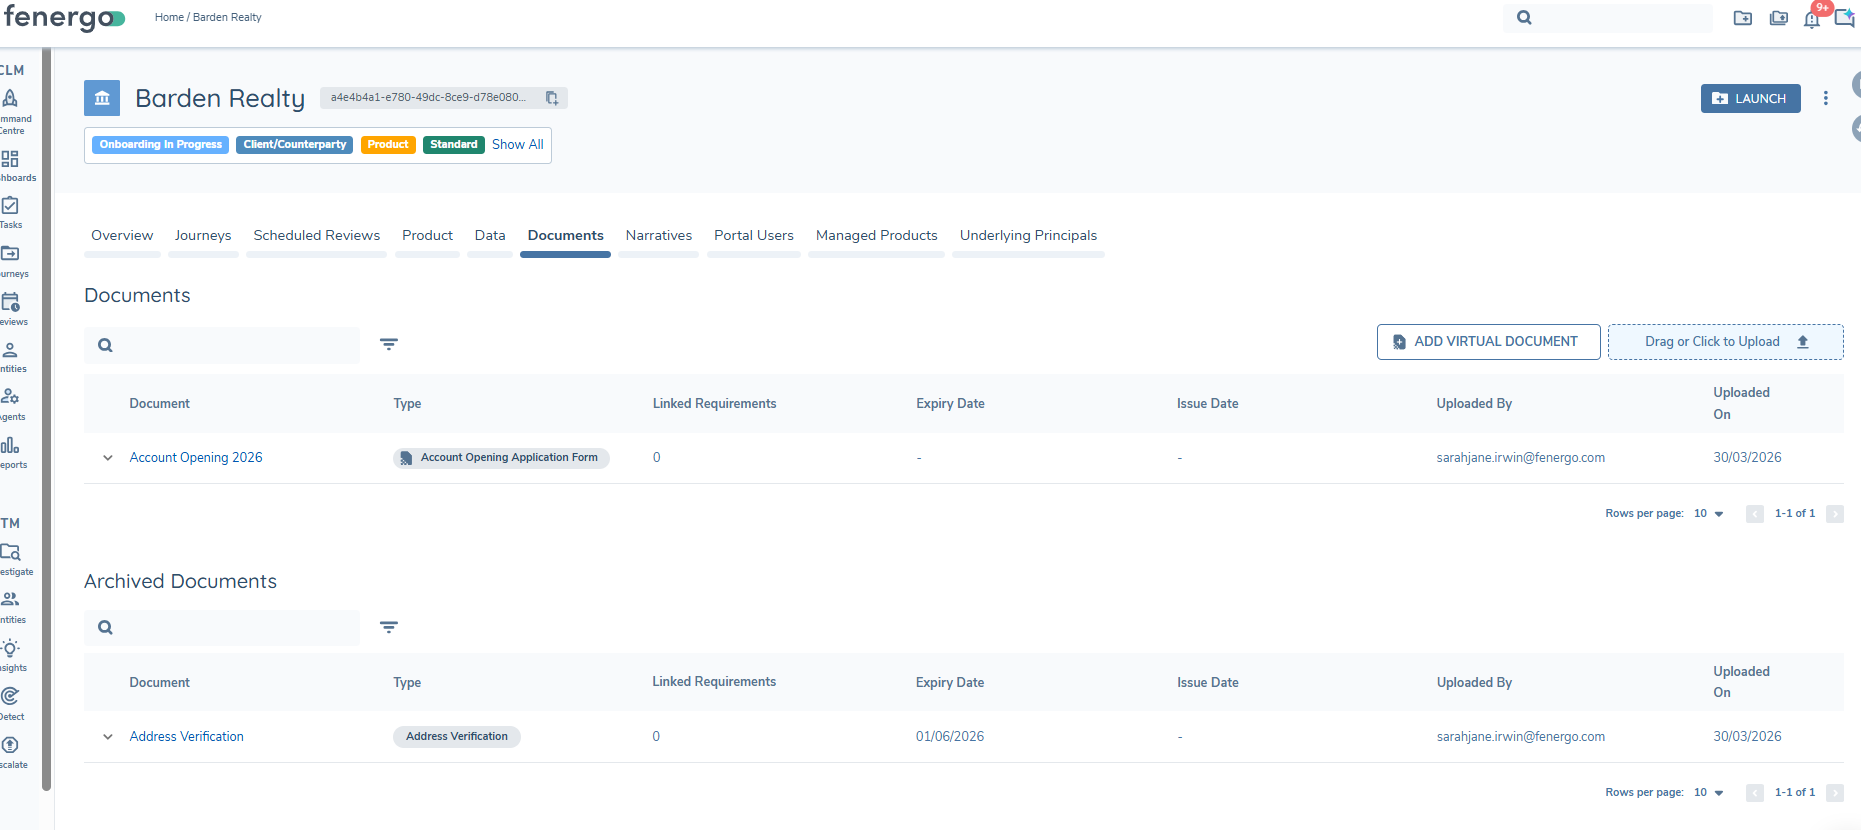
Task: Go to previous page of Archived Documents
Action: coord(1755,793)
